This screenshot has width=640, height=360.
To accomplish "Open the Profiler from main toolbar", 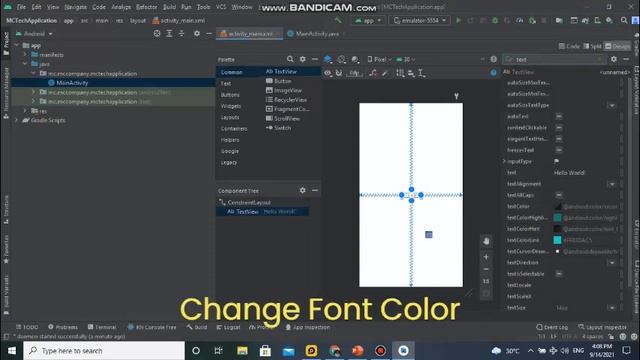I will (519, 20).
